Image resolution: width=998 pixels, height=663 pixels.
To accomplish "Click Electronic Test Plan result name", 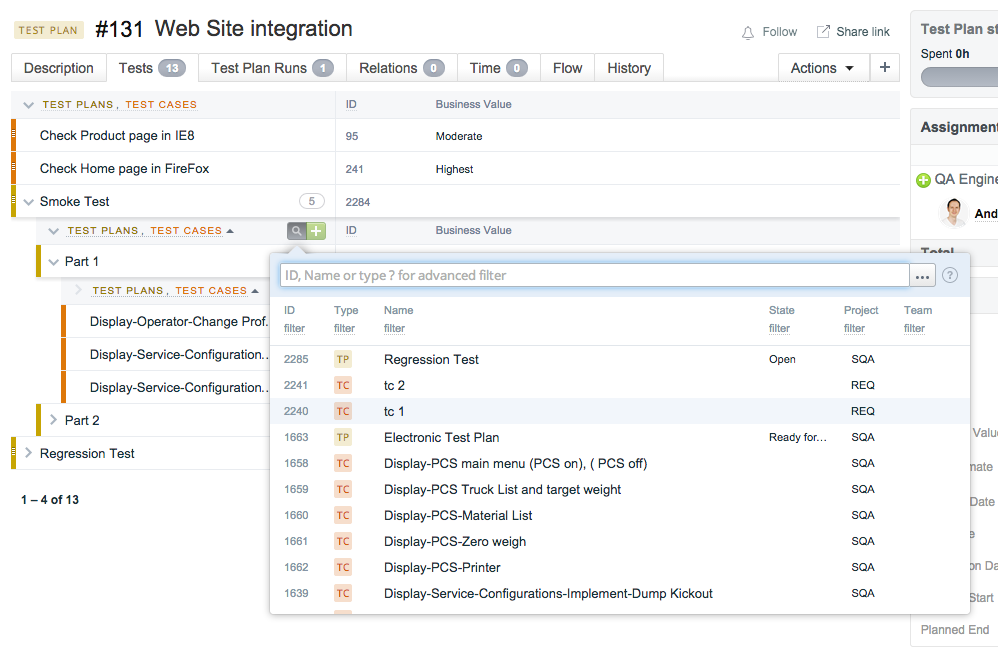I will click(x=441, y=438).
